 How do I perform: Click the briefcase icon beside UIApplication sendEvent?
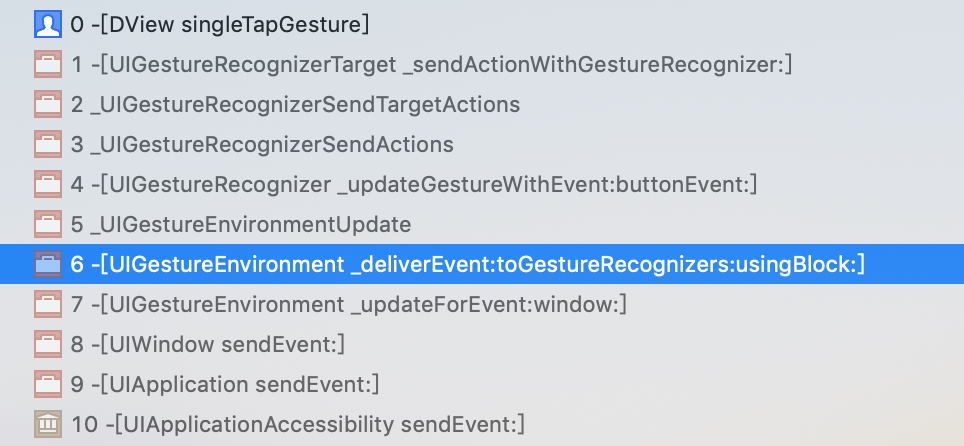(x=48, y=384)
